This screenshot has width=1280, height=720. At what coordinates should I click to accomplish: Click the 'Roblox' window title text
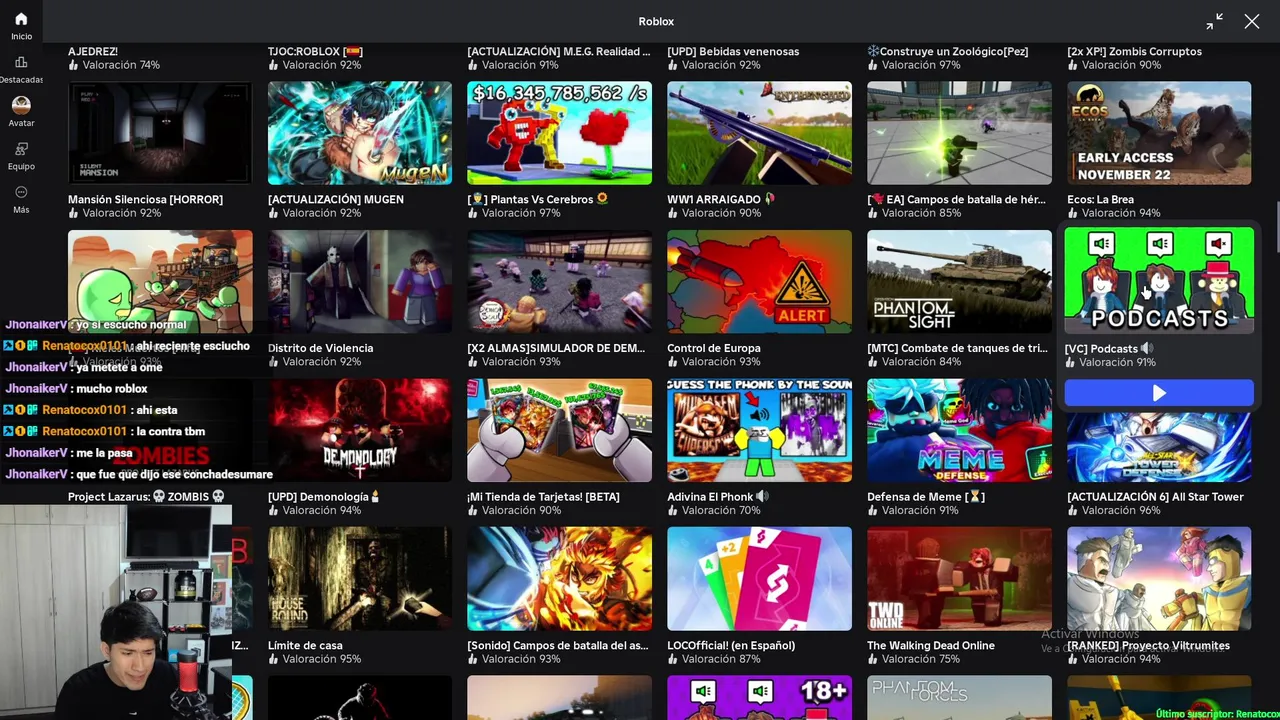[x=656, y=21]
